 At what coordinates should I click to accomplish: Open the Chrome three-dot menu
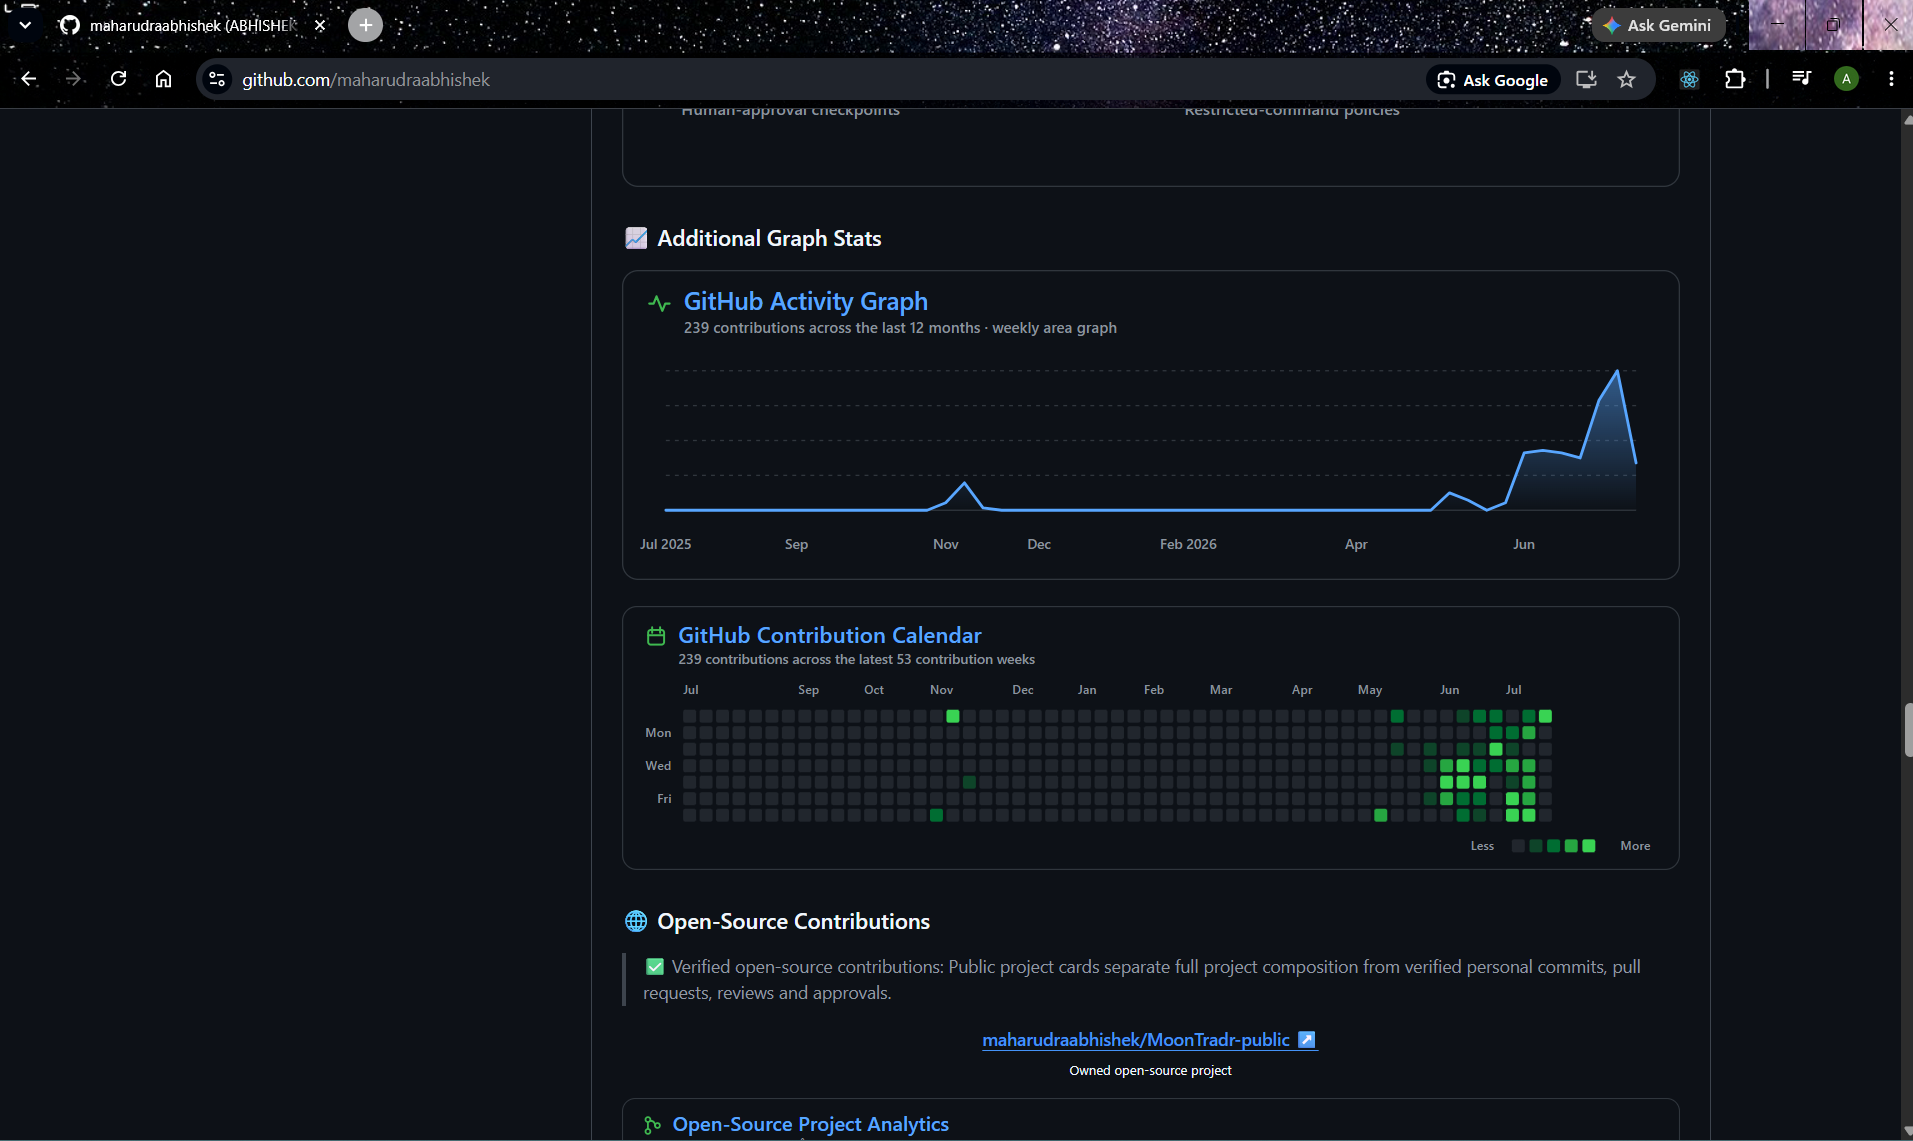coord(1890,79)
